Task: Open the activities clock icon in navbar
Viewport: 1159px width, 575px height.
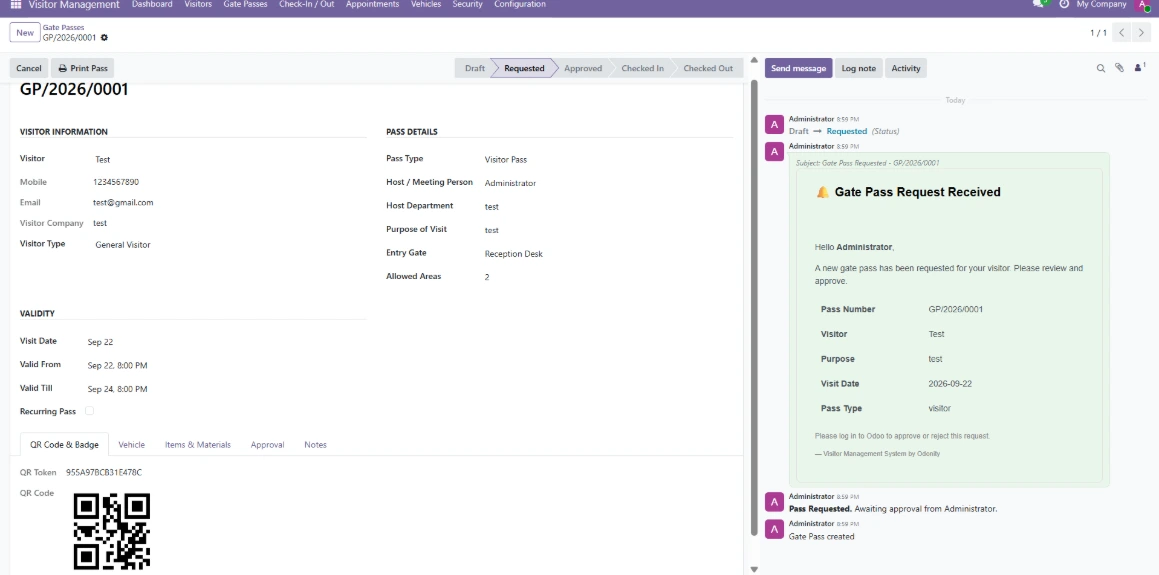Action: click(x=1064, y=4)
